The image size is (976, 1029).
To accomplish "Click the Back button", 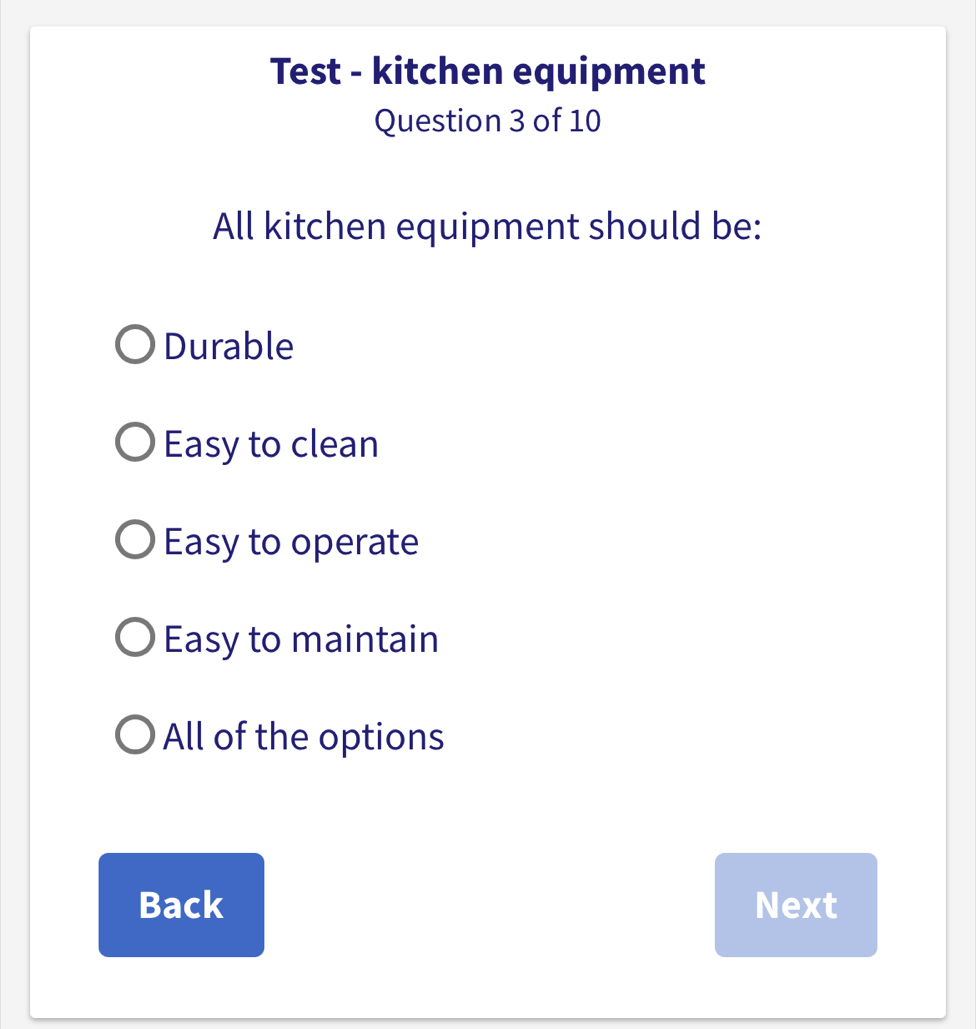I will click(x=181, y=904).
